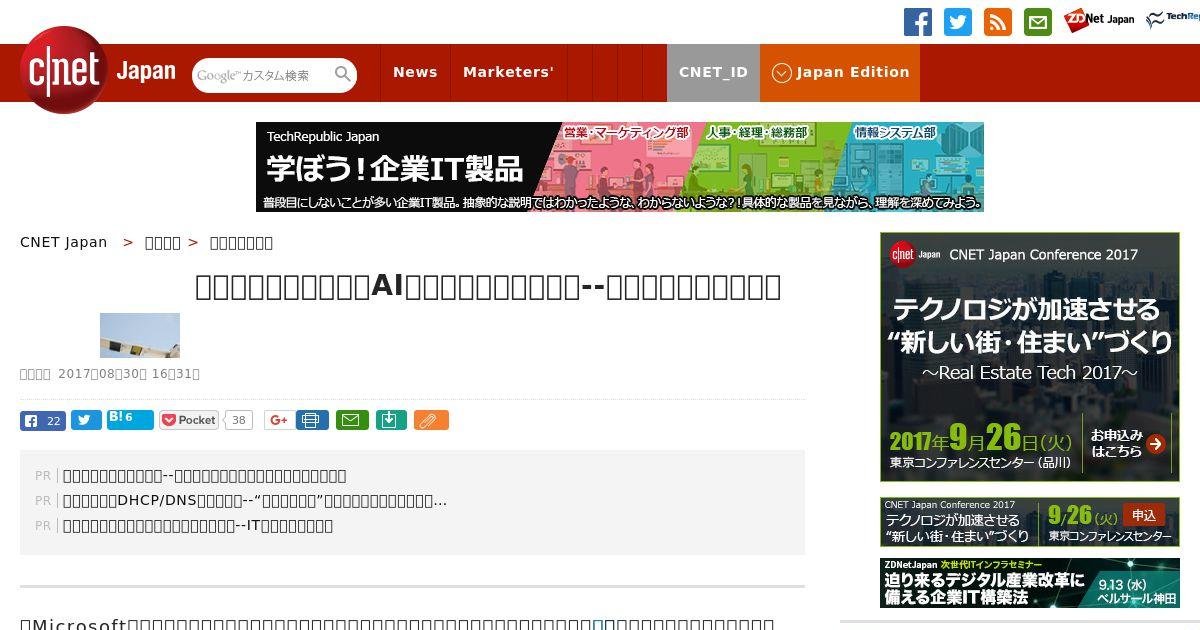Open the ZDNet Japan 9.13 seminar banner
Image resolution: width=1200 pixels, height=630 pixels.
coord(1030,582)
